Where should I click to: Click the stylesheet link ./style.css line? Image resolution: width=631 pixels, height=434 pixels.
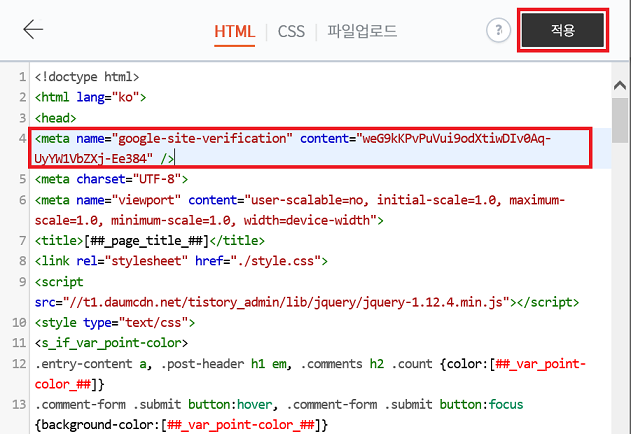[181, 261]
